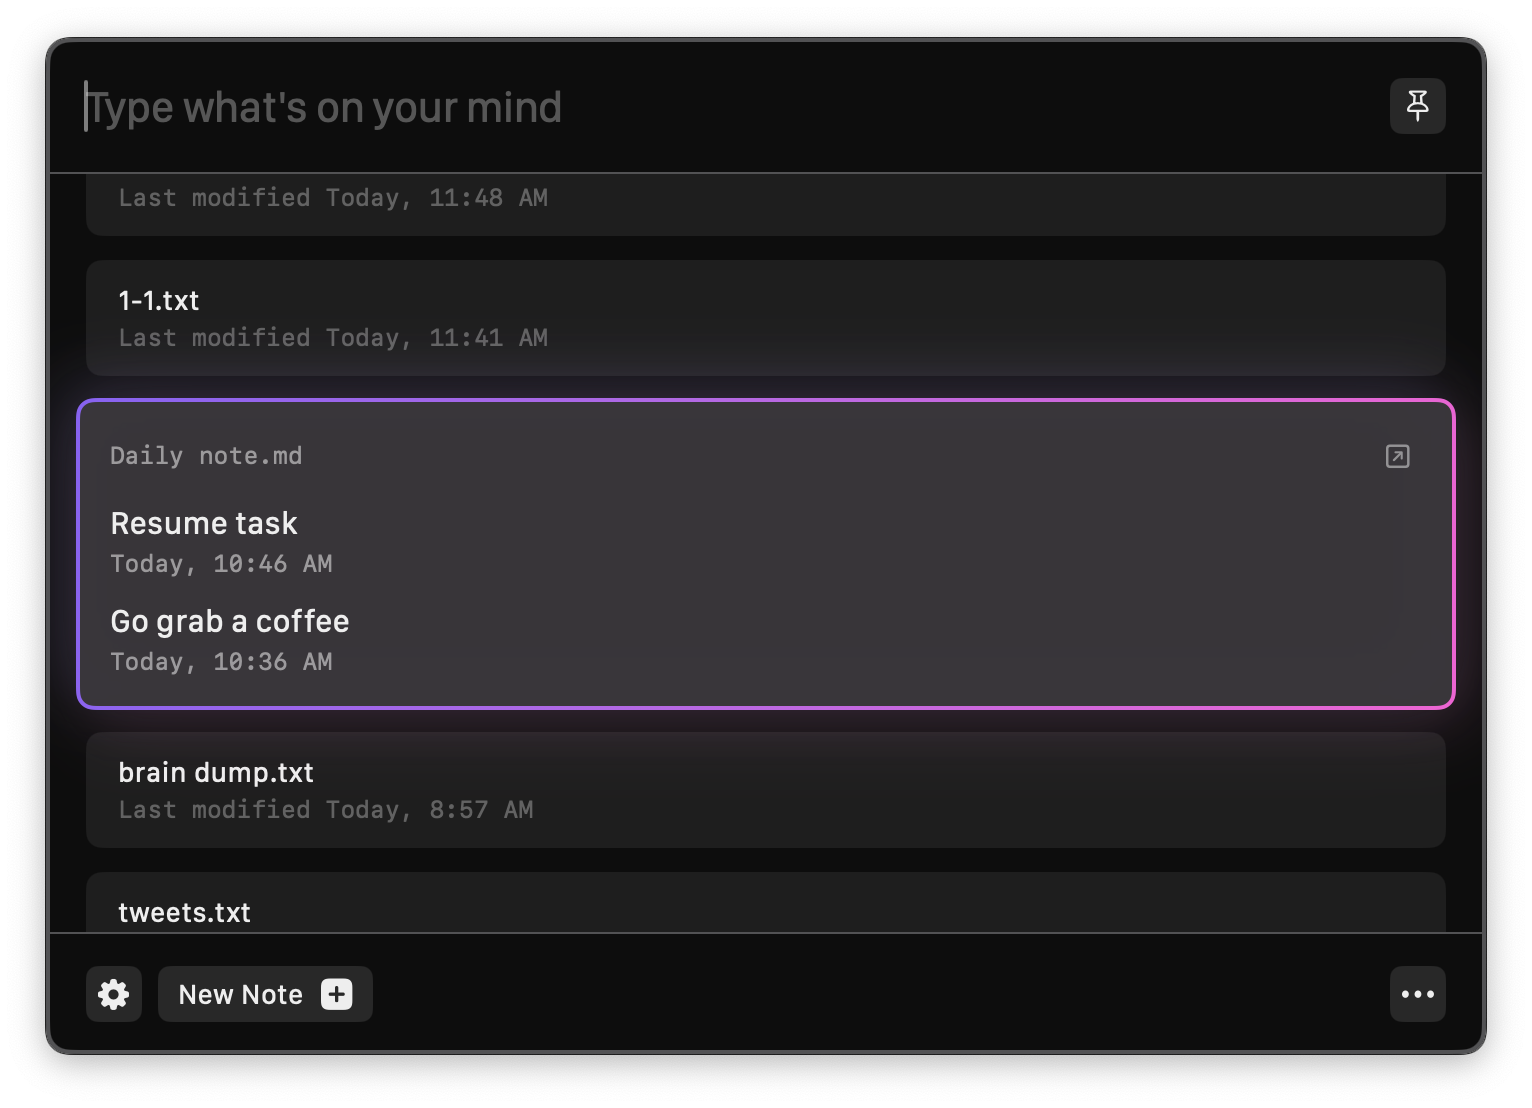Screen dimensions: 1532x1108
Task: Select the "Go grab a coffee" entry
Action: (230, 621)
